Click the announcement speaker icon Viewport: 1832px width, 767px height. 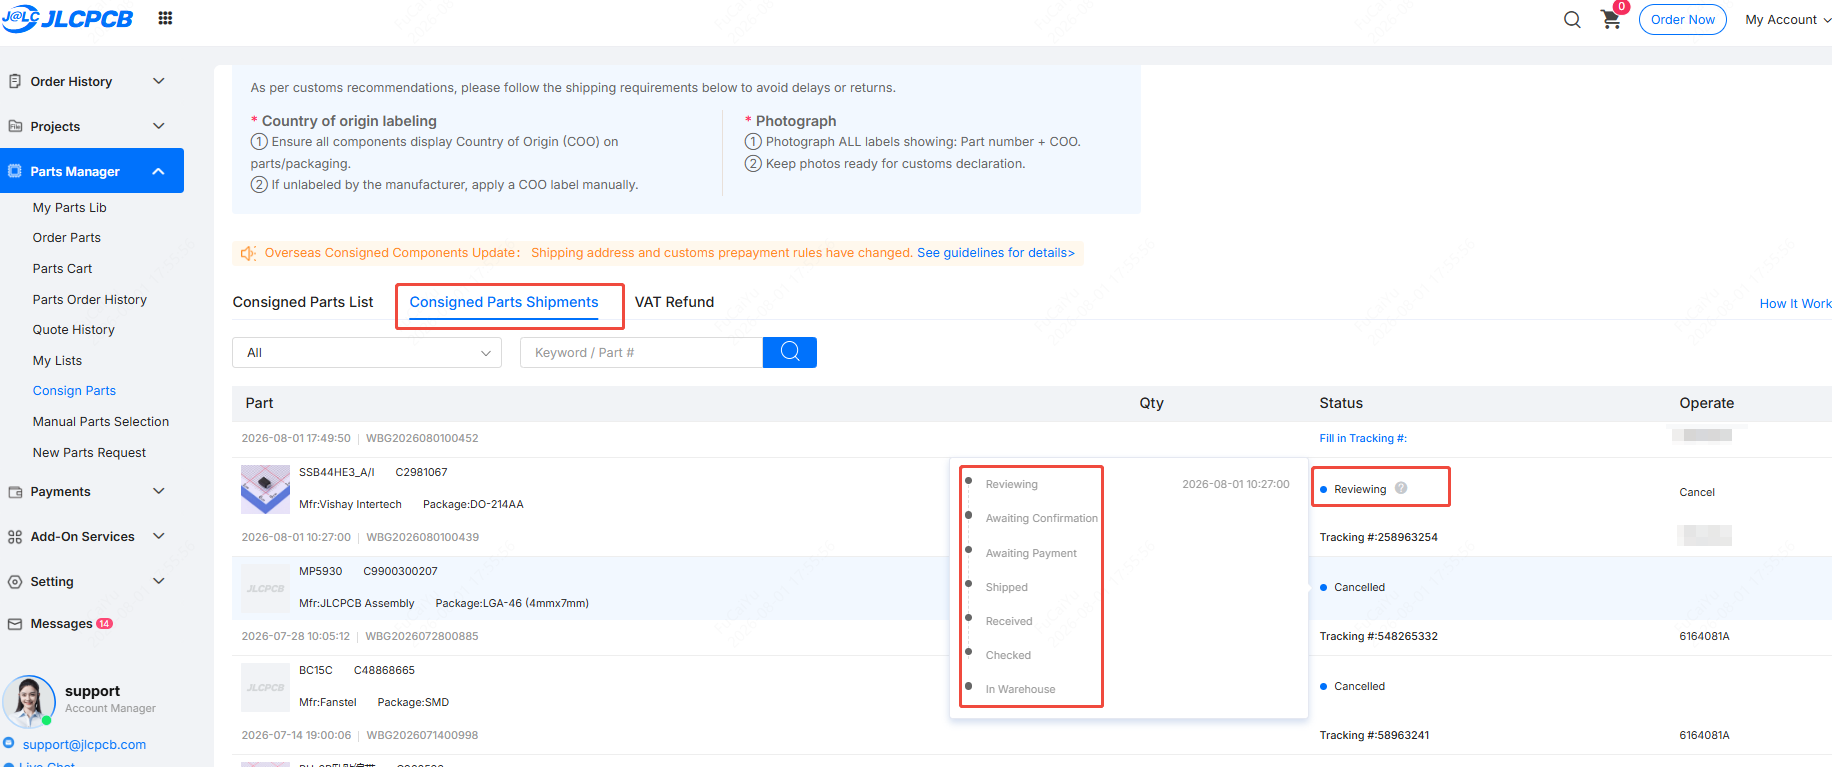click(x=248, y=253)
